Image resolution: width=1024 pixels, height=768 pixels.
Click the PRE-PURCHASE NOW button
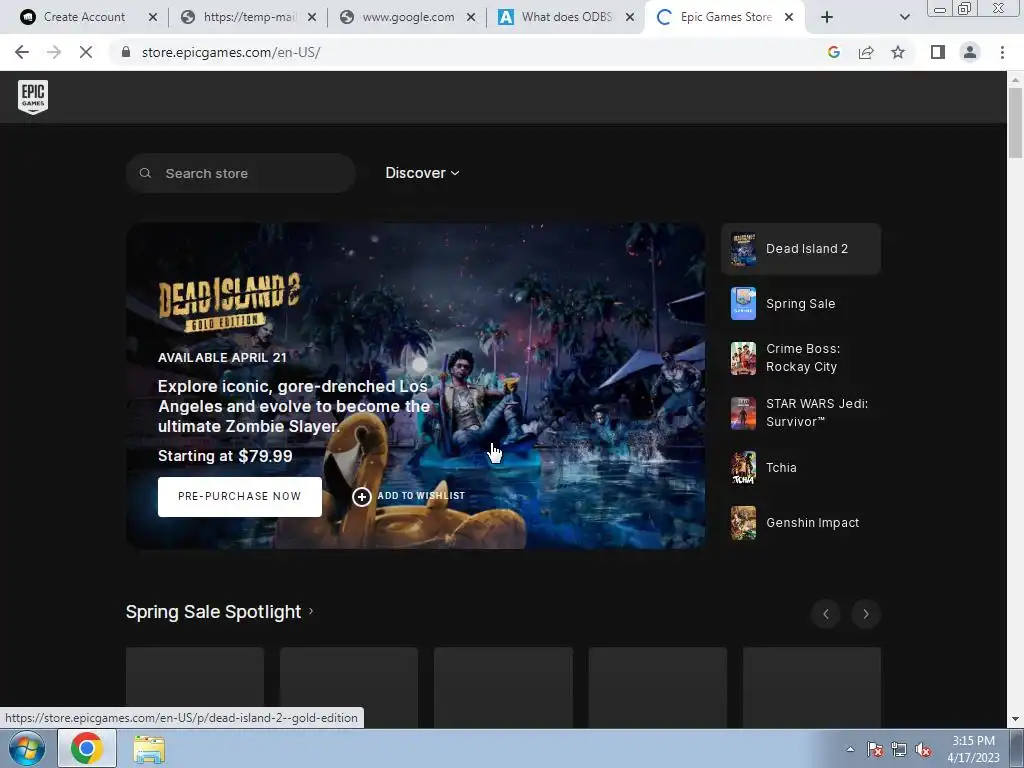coord(240,496)
